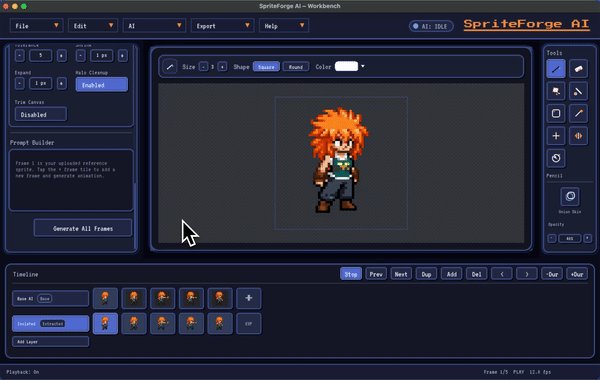Screen dimensions: 600x380
Task: Select third frame thumbnail in Base AI row
Action: coord(163,298)
